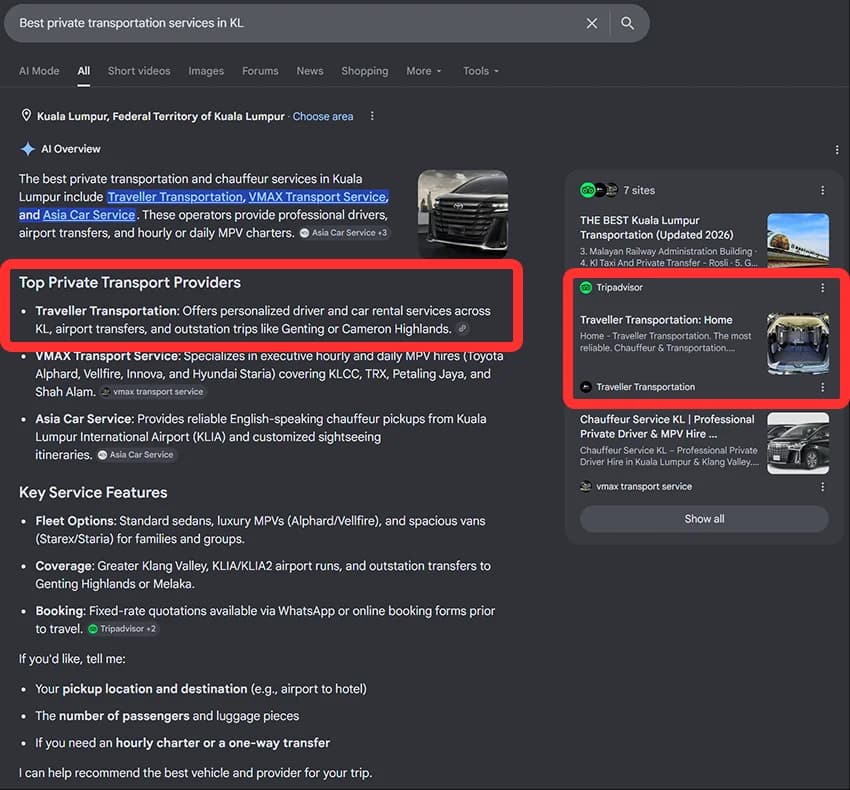The image size is (850, 790).
Task: Click the black MPV thumbnail for Chauffeur Service KL
Action: pyautogui.click(x=798, y=444)
